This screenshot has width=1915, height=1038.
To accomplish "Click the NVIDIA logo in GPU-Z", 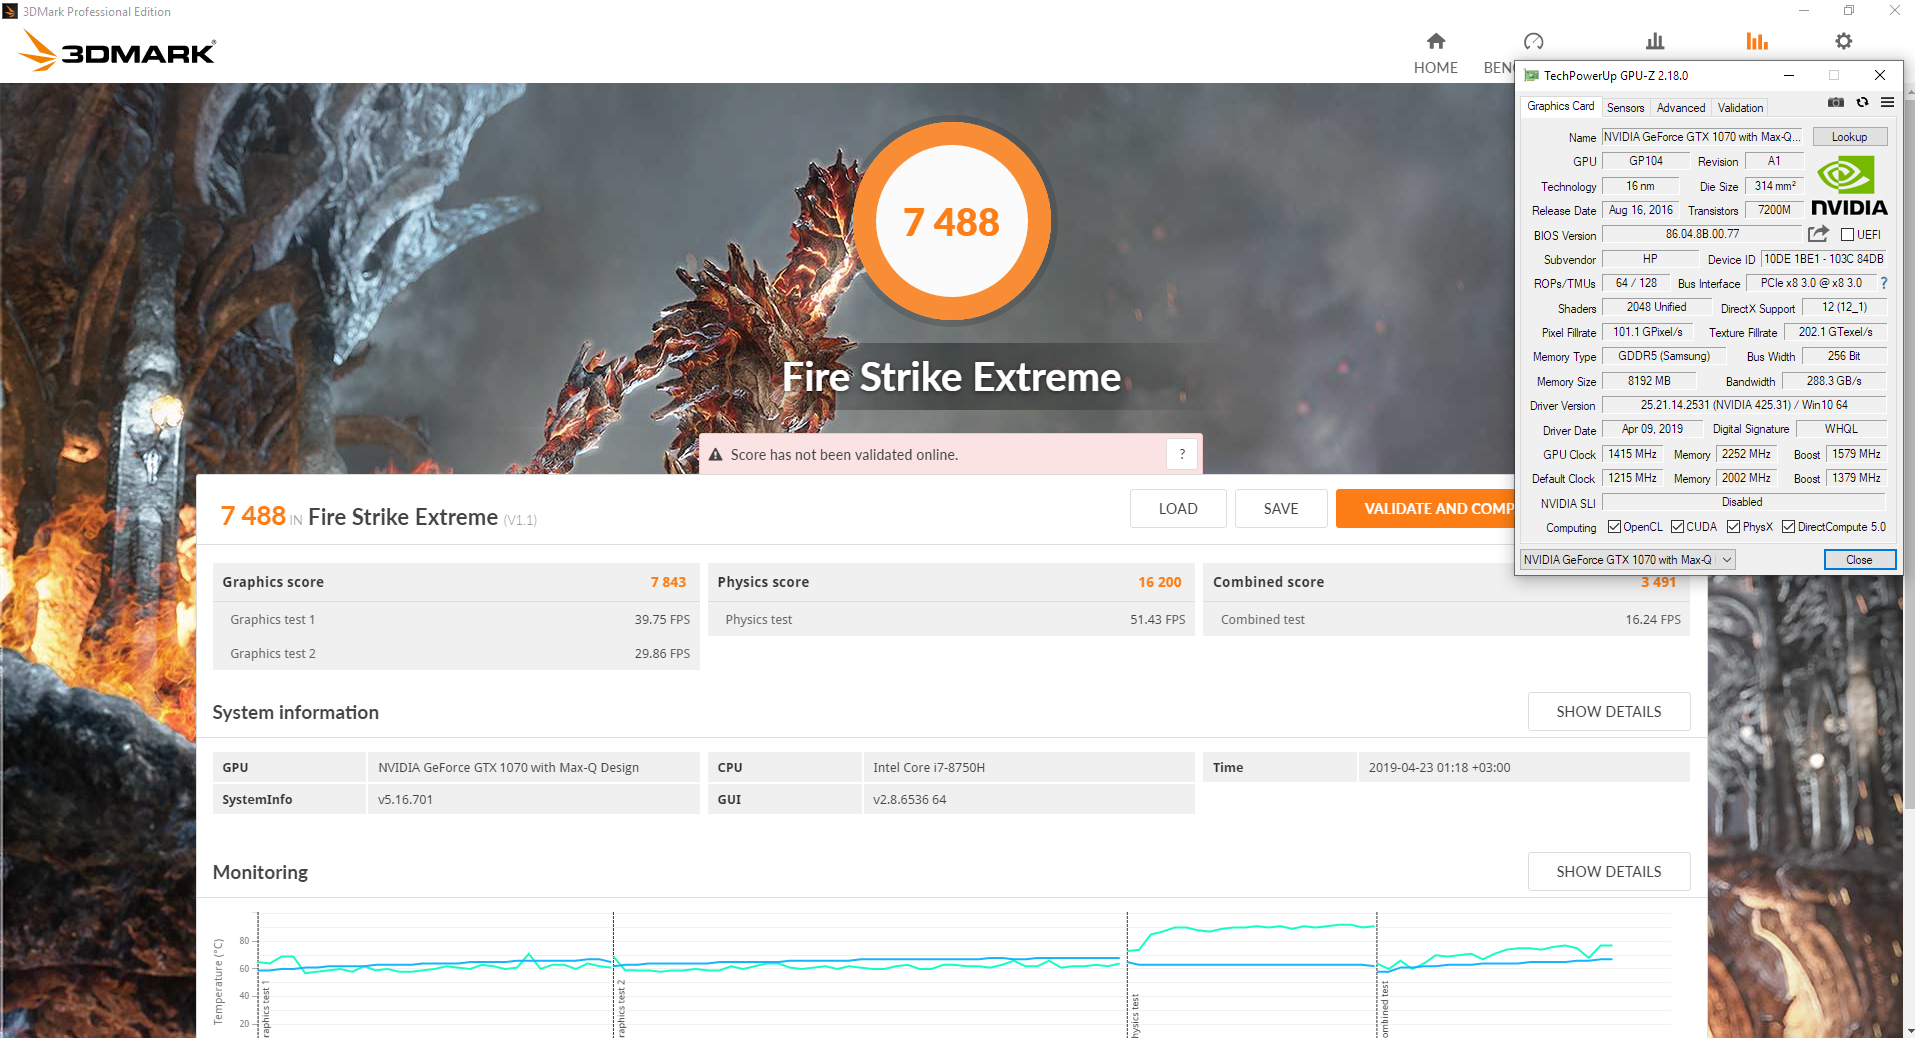I will 1849,186.
